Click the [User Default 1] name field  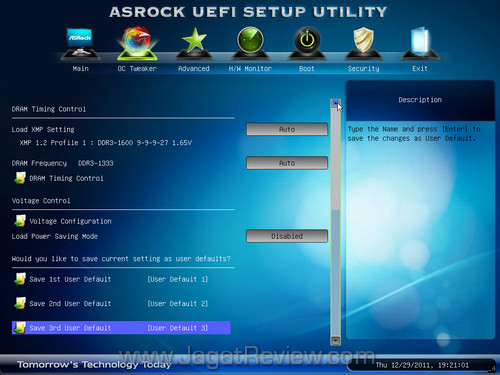coord(178,279)
